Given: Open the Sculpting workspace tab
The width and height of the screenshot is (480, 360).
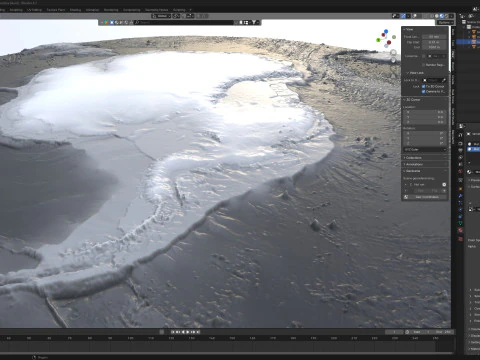Looking at the screenshot, I should click(x=16, y=10).
